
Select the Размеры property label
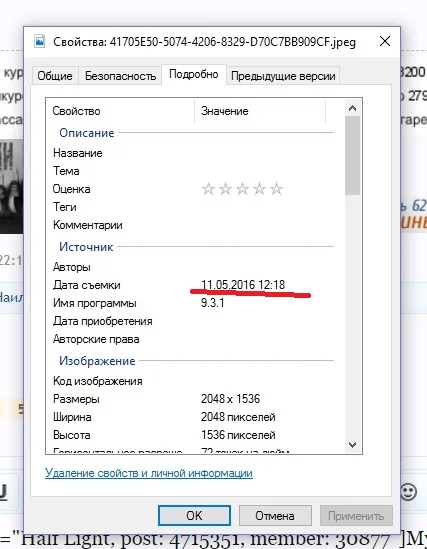point(76,399)
